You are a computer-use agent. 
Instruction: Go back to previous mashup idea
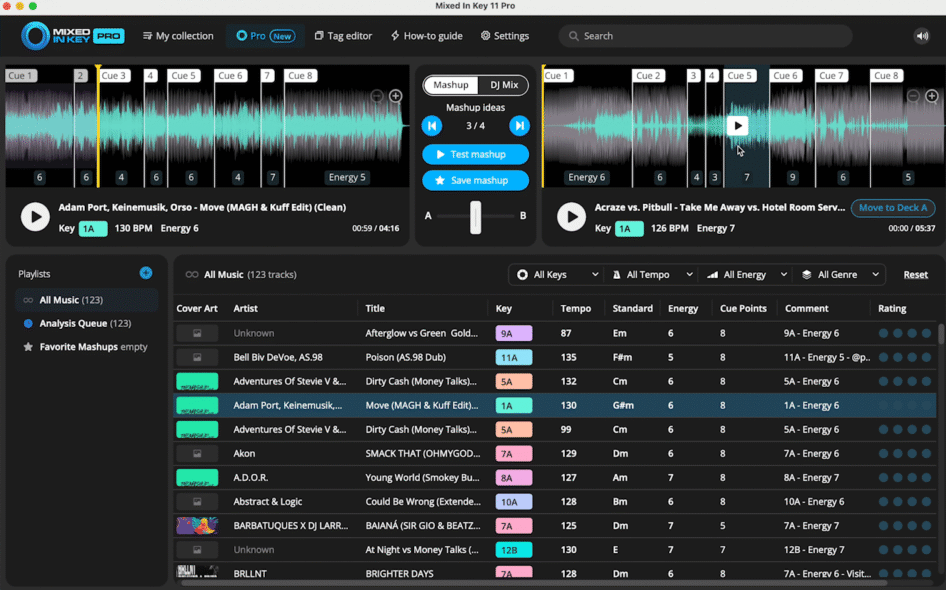[x=432, y=126]
